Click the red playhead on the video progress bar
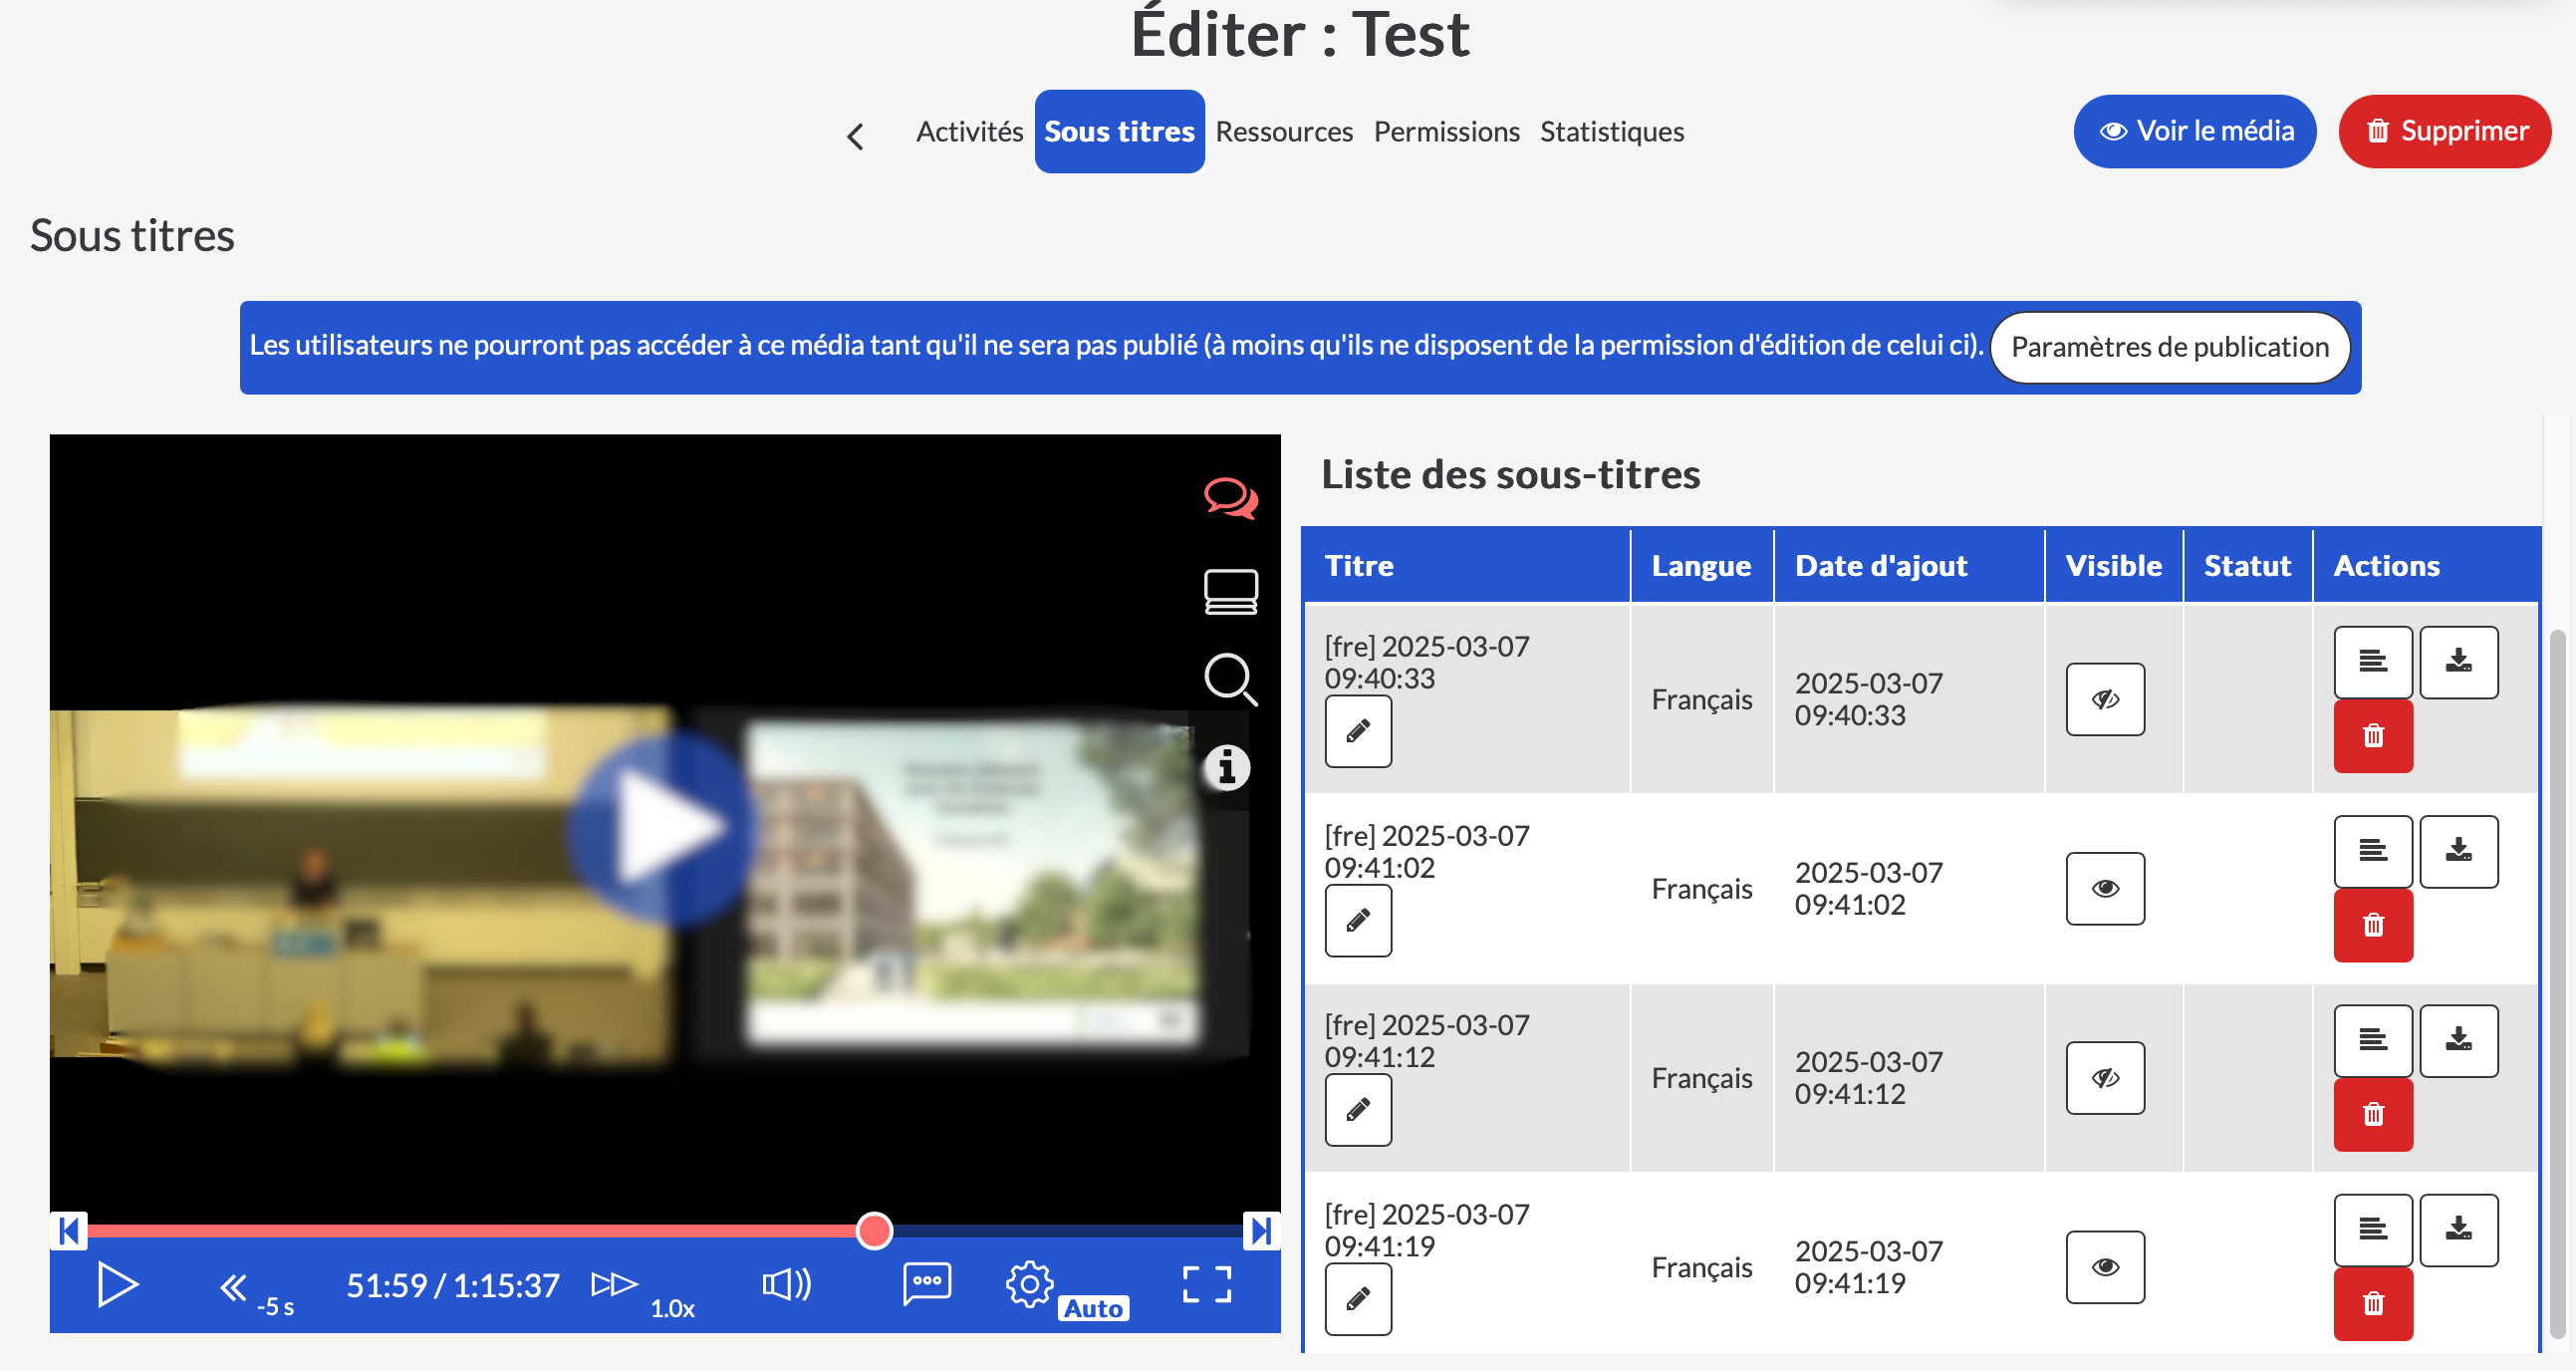The image size is (2576, 1371). click(x=874, y=1230)
